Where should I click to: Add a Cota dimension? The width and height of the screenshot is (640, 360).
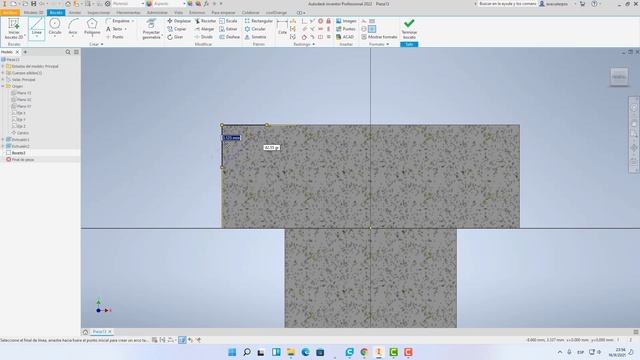282,28
